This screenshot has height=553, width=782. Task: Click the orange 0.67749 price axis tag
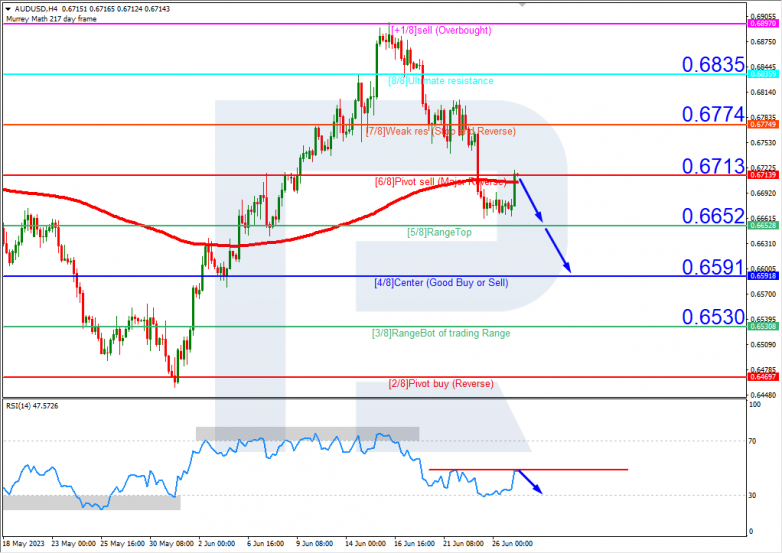763,124
